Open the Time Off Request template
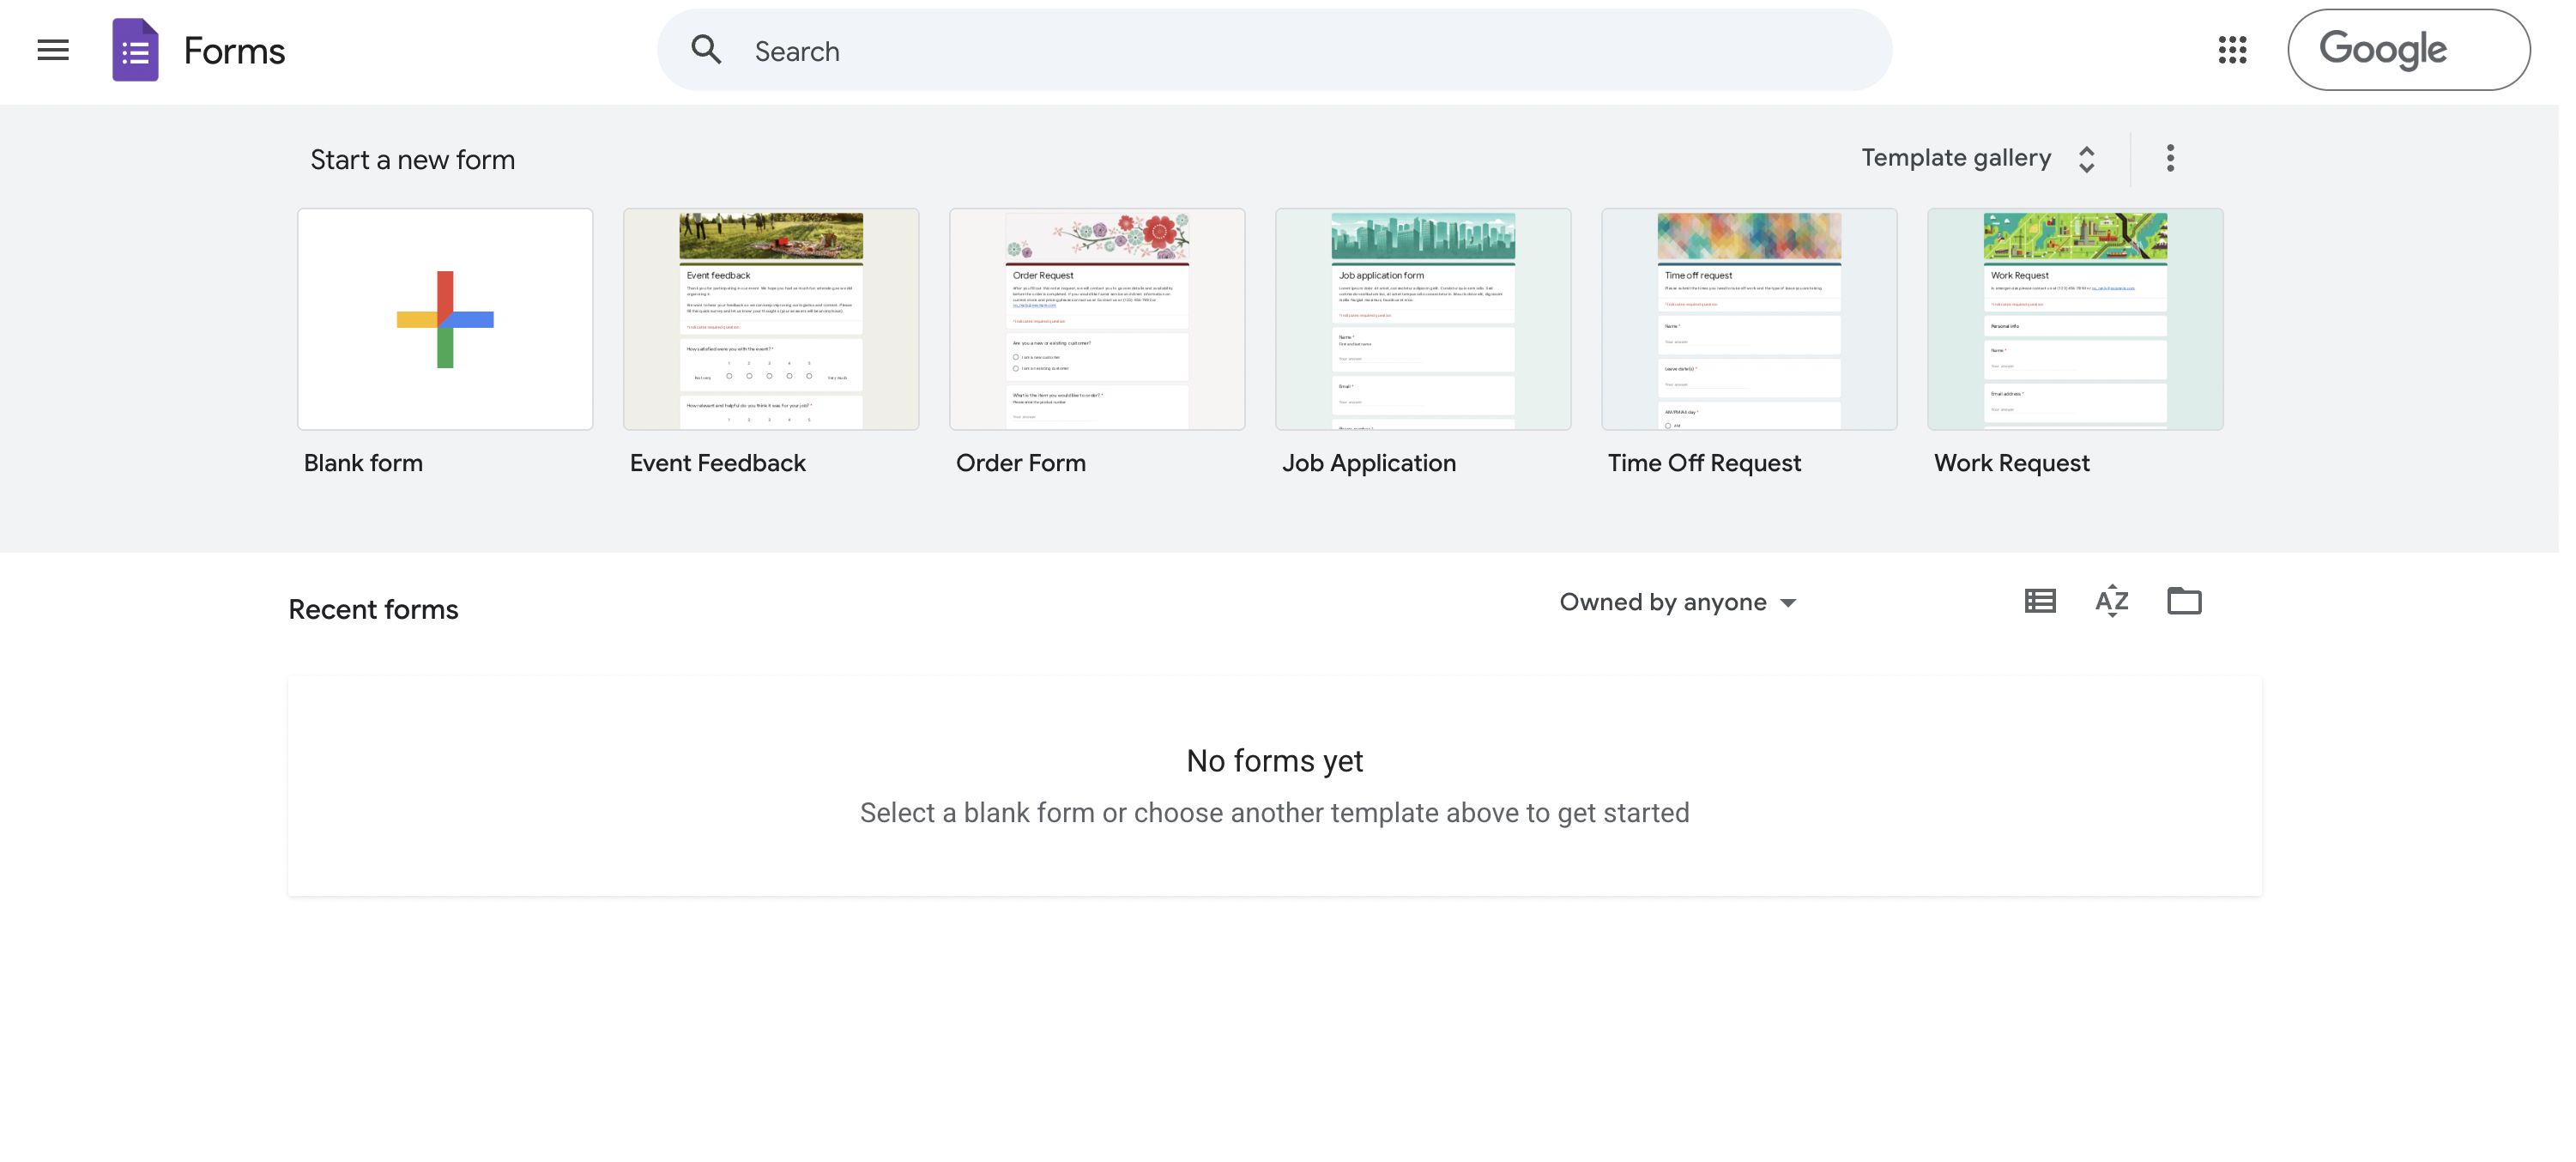This screenshot has height=1162, width=2576. tap(1748, 318)
